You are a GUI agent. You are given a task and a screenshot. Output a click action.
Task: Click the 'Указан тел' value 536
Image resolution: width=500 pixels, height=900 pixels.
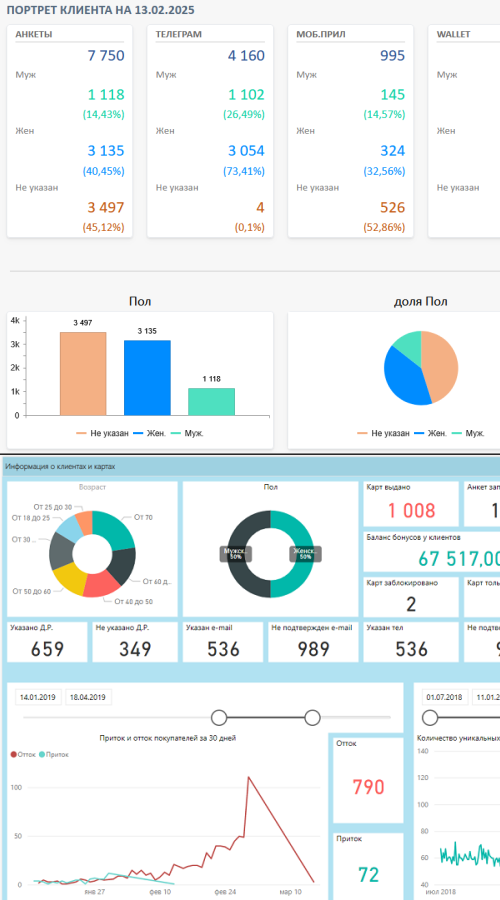(x=412, y=649)
